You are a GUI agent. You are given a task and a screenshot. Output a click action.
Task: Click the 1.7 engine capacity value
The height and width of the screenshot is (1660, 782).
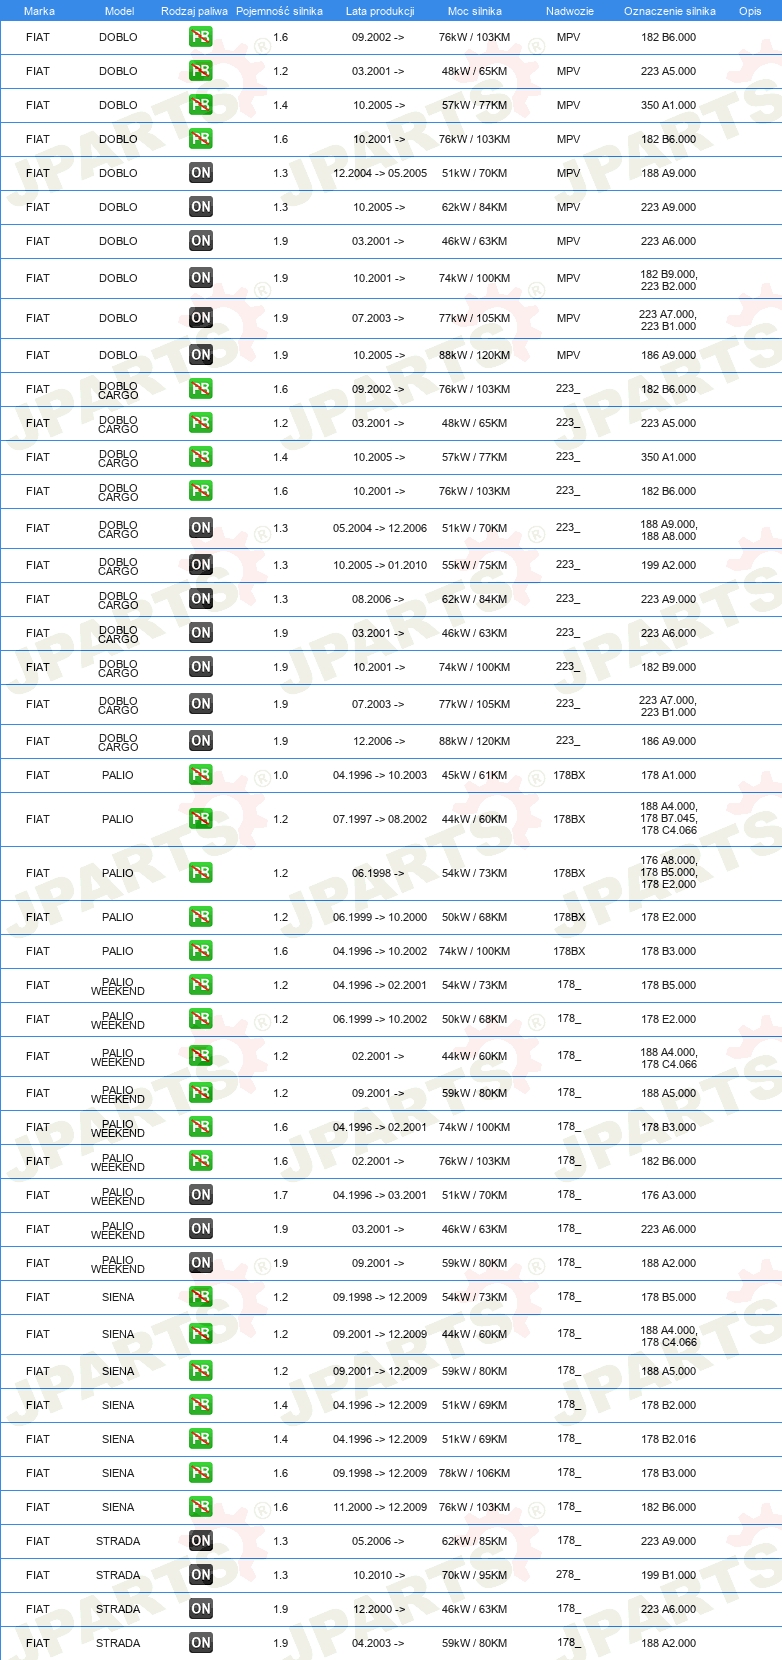pos(281,1195)
